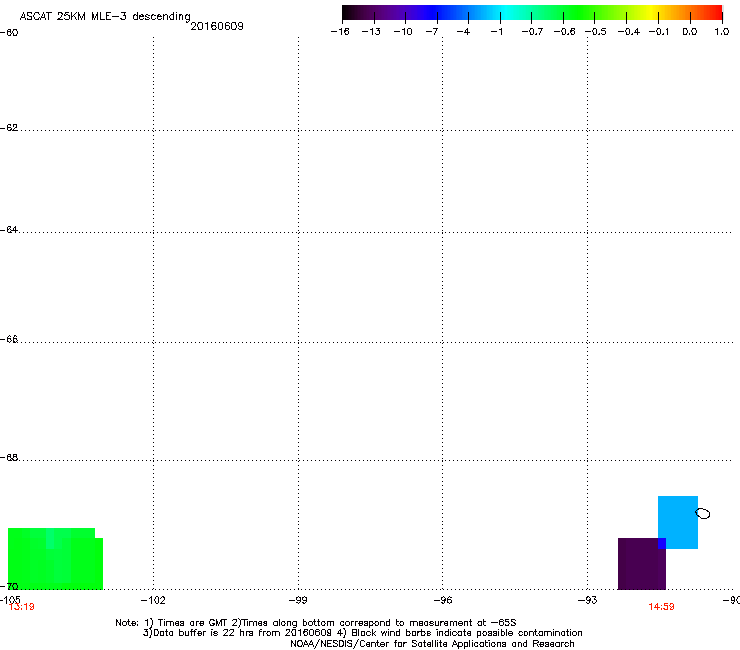Viewport: 740px width, 650px height.
Task: Click the -0.7 color bar label
Action: pos(532,32)
